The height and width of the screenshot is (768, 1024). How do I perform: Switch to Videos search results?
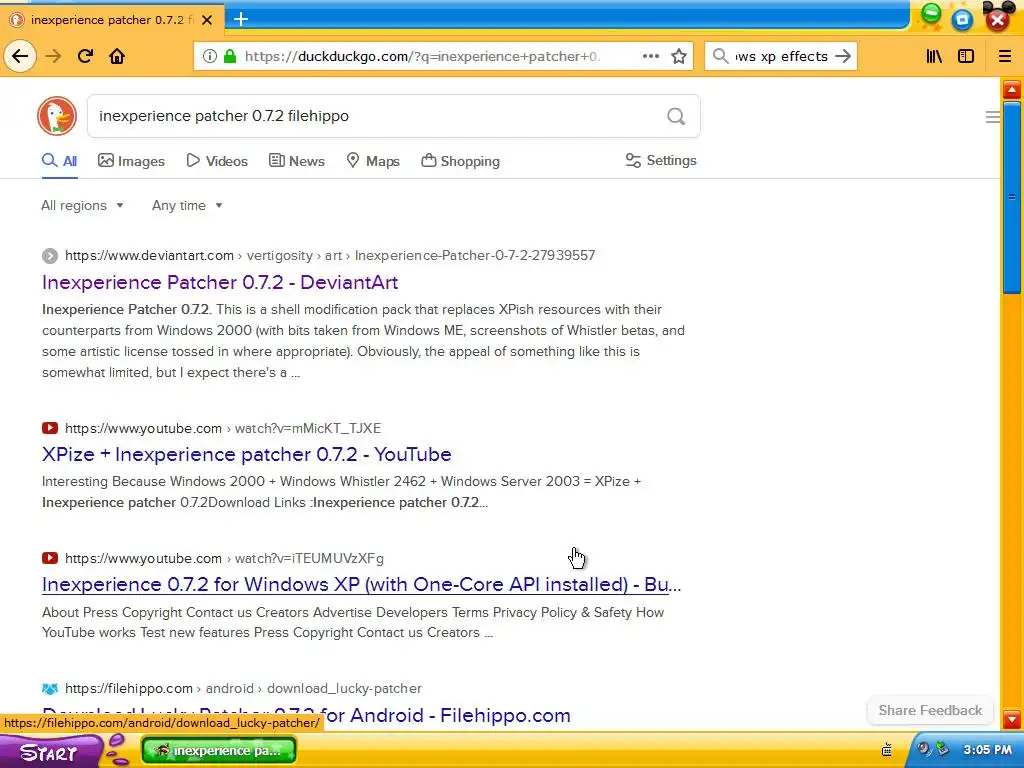click(217, 161)
